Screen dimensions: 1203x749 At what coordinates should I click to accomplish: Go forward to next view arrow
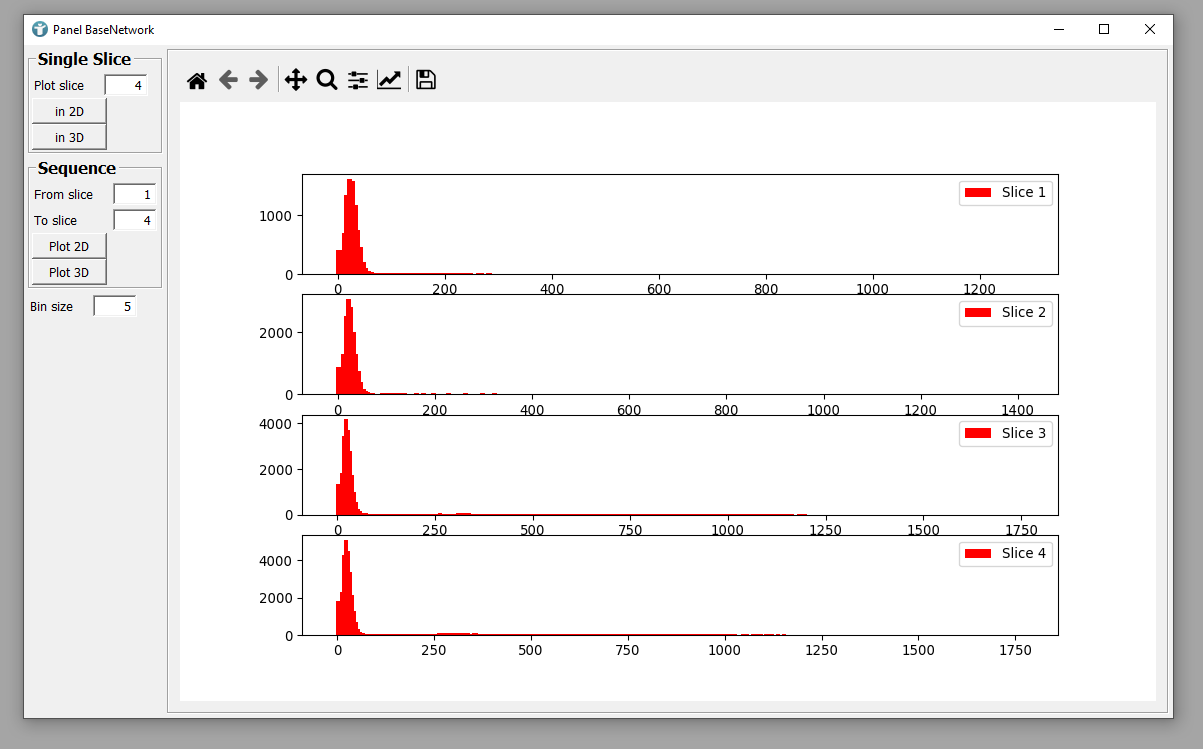click(x=258, y=80)
